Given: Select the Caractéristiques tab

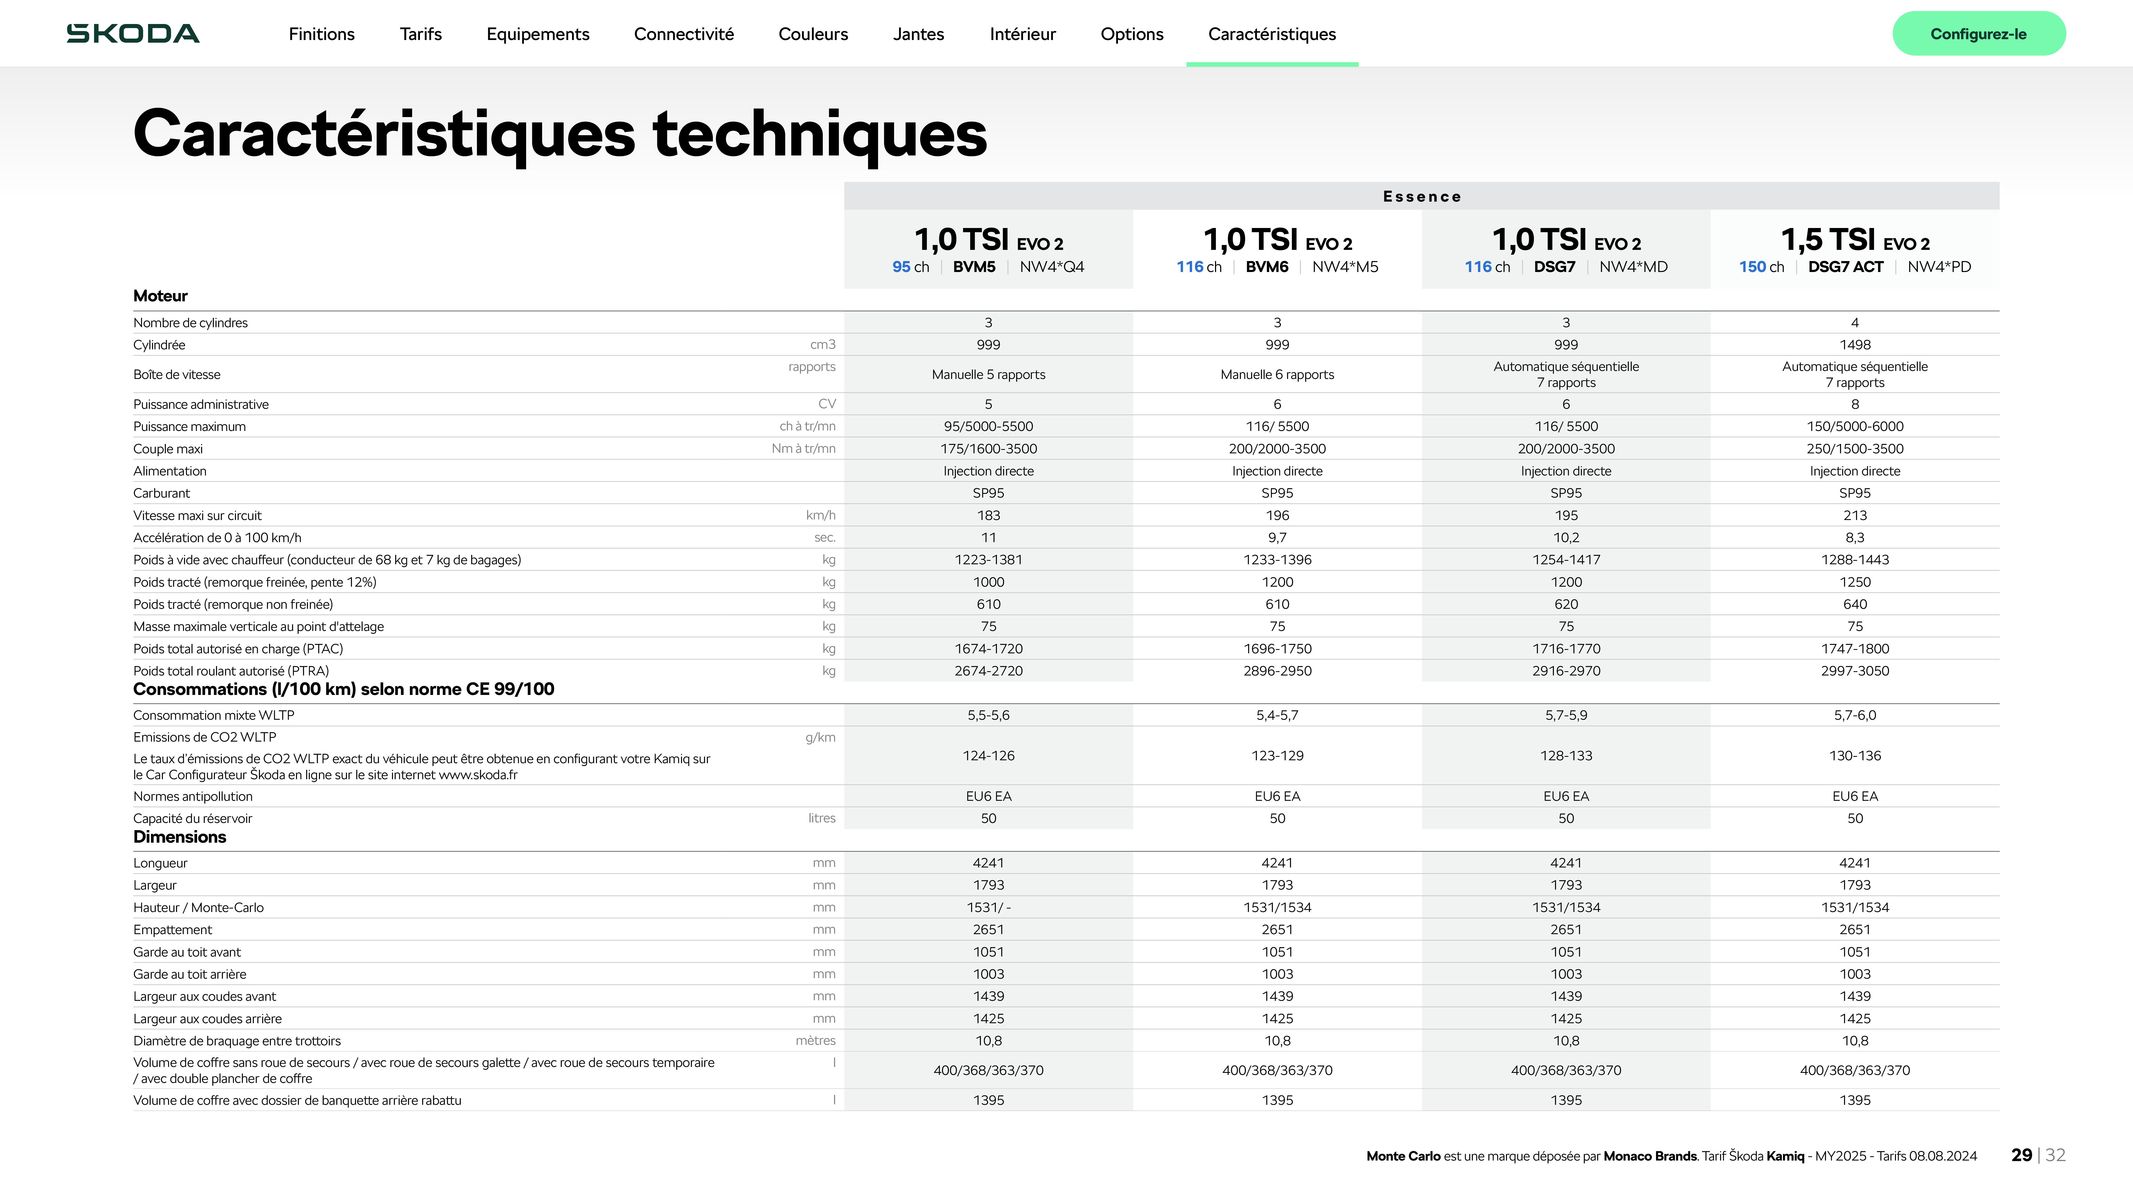Looking at the screenshot, I should tap(1272, 34).
